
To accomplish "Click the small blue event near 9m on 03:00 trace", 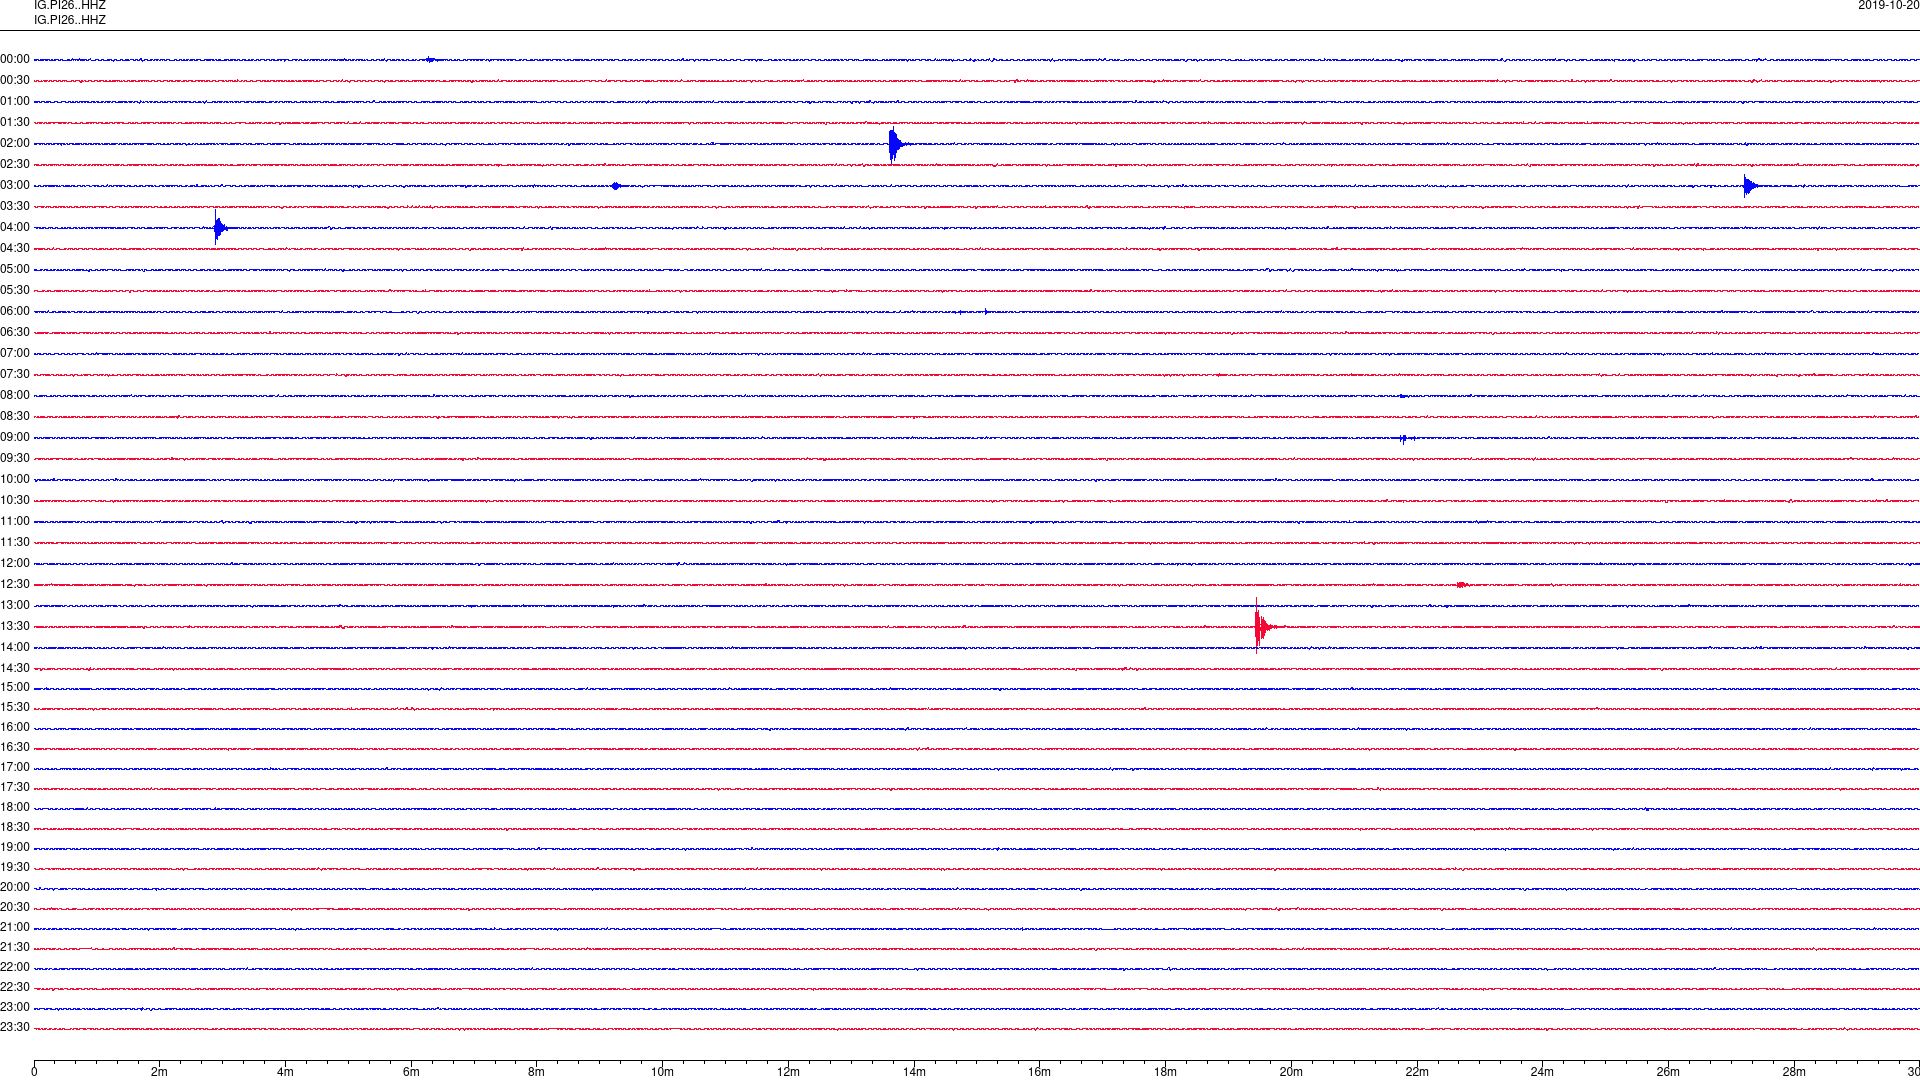I will 616,186.
